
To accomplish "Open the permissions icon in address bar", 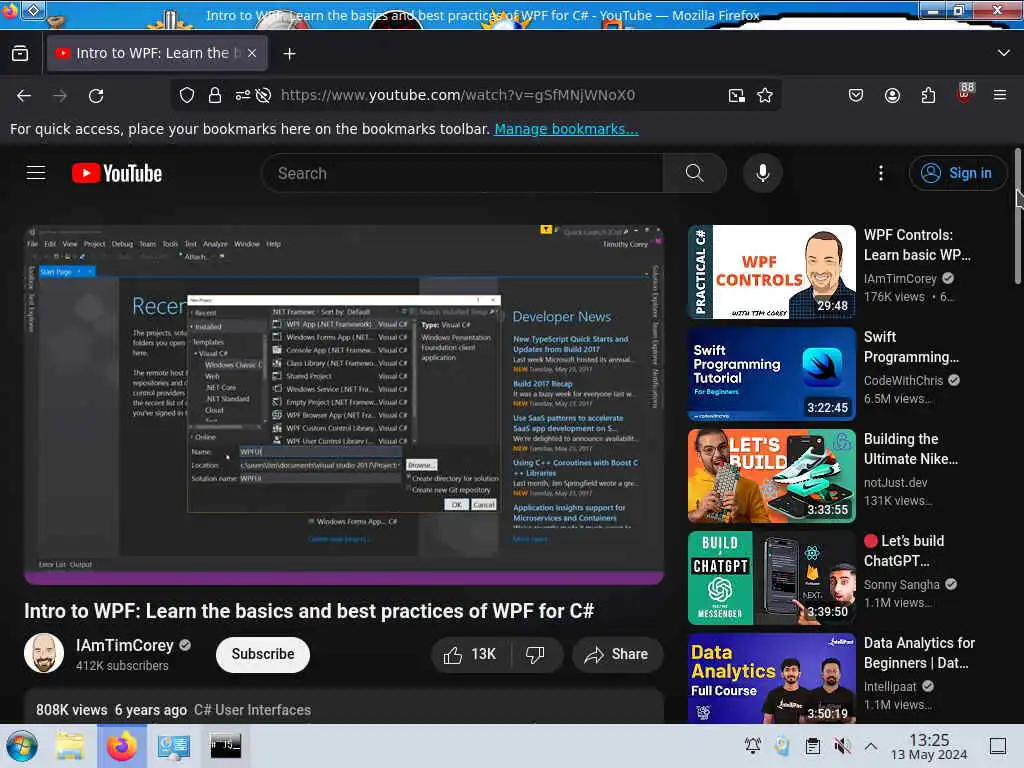I will point(242,95).
